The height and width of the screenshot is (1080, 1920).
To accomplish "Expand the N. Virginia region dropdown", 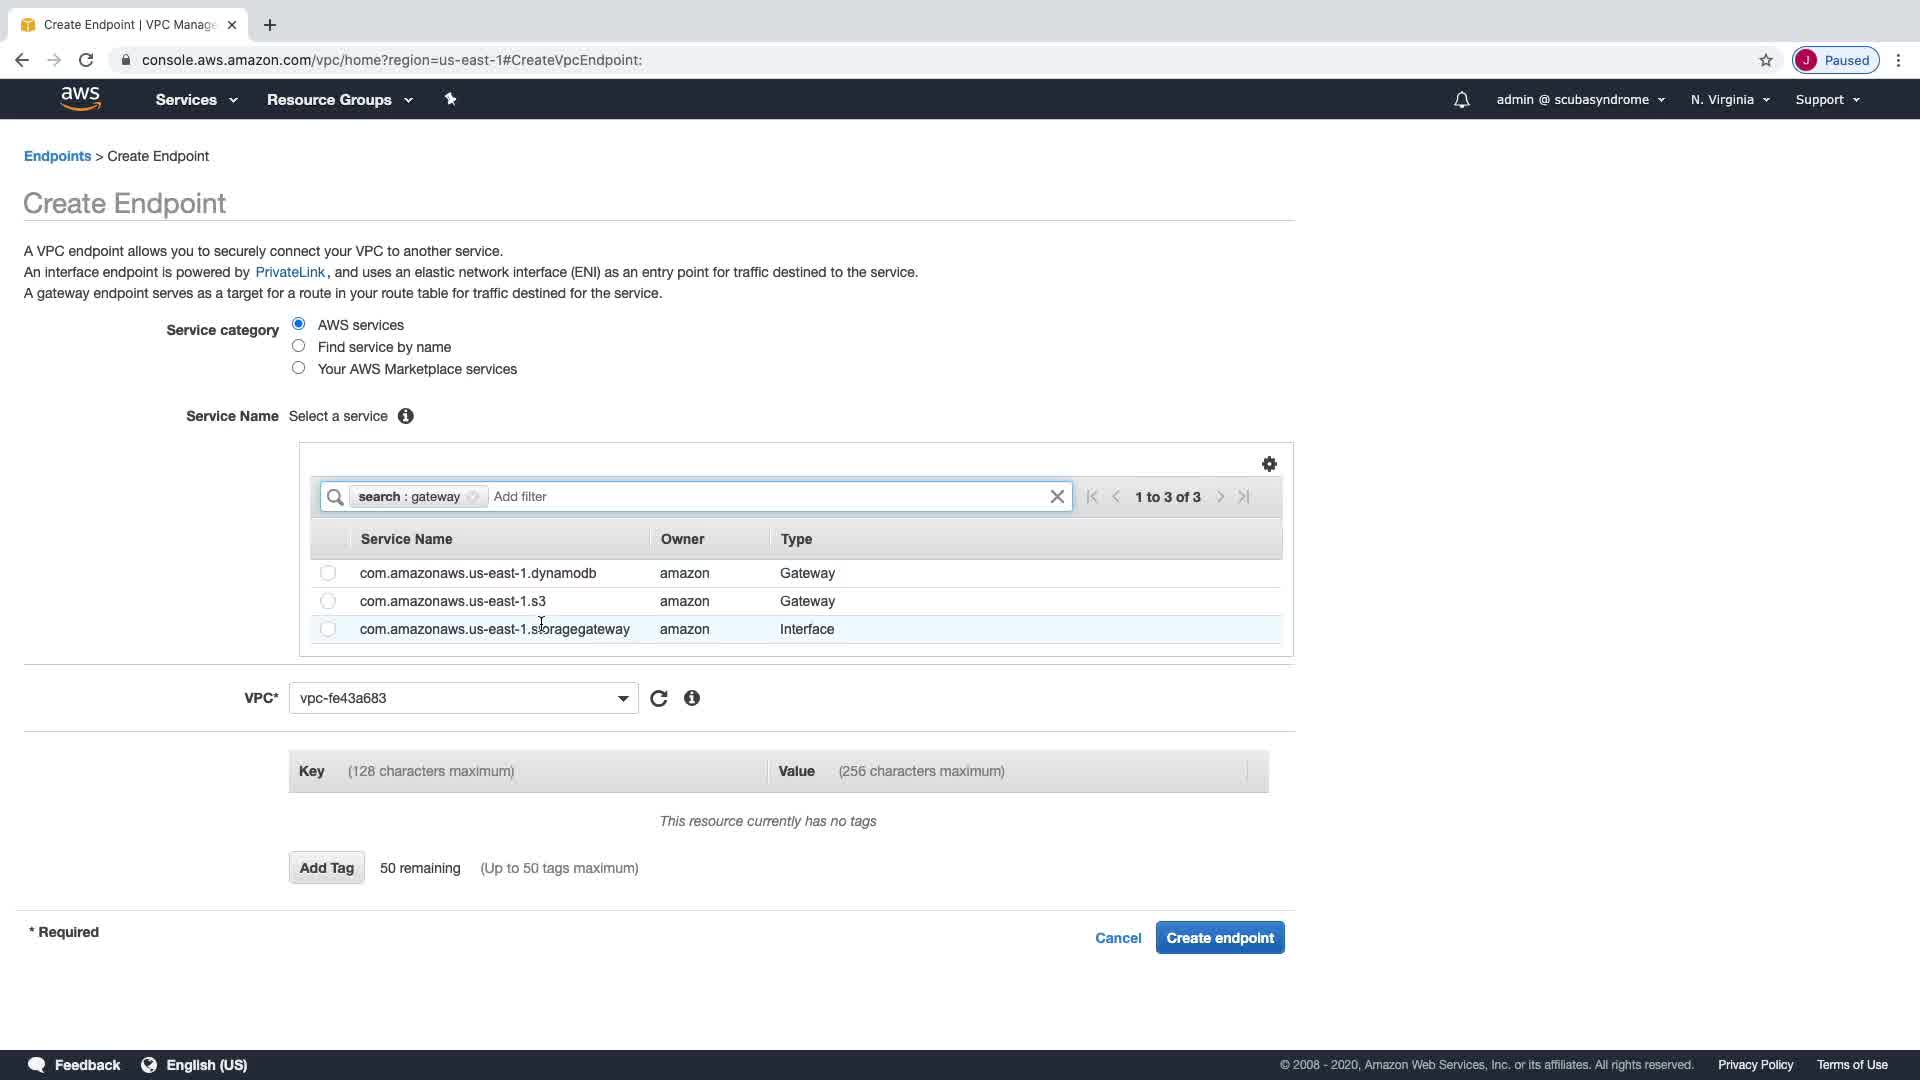I will tap(1729, 100).
